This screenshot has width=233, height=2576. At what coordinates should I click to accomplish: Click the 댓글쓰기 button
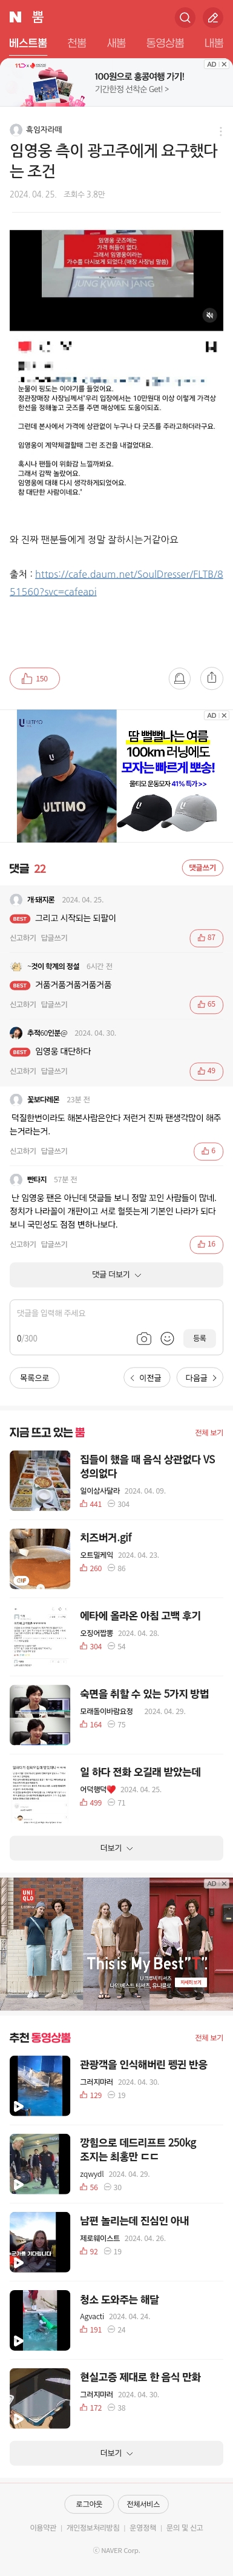(202, 868)
